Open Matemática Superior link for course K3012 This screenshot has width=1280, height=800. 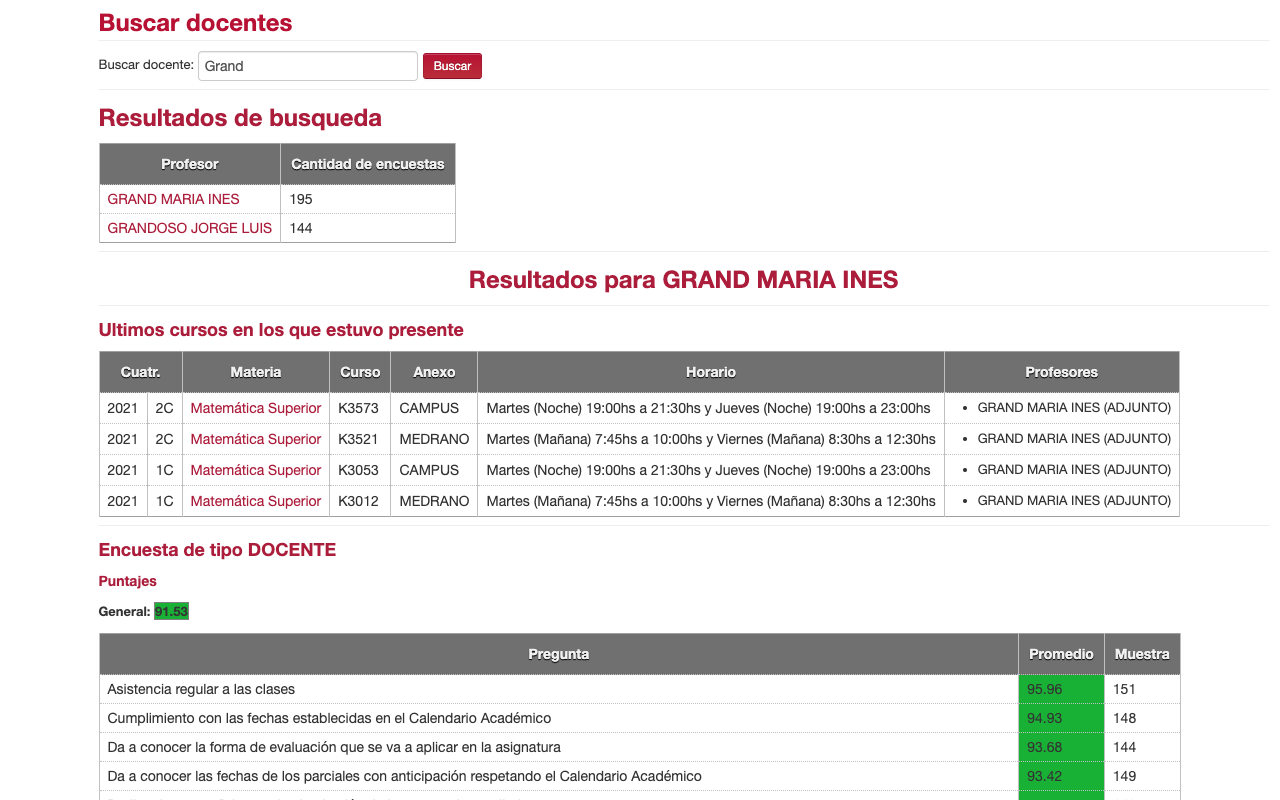255,501
